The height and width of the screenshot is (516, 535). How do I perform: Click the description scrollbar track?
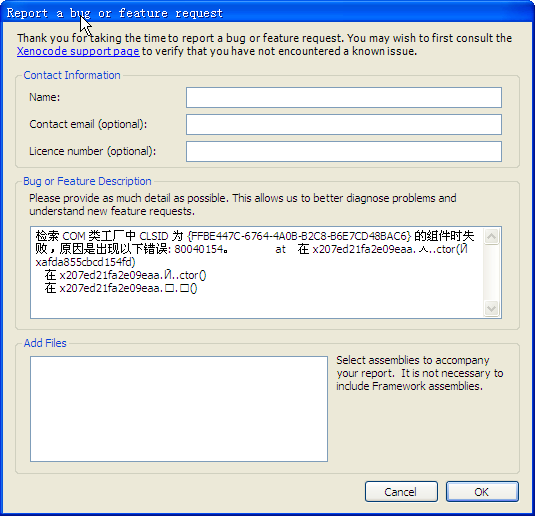[492, 272]
